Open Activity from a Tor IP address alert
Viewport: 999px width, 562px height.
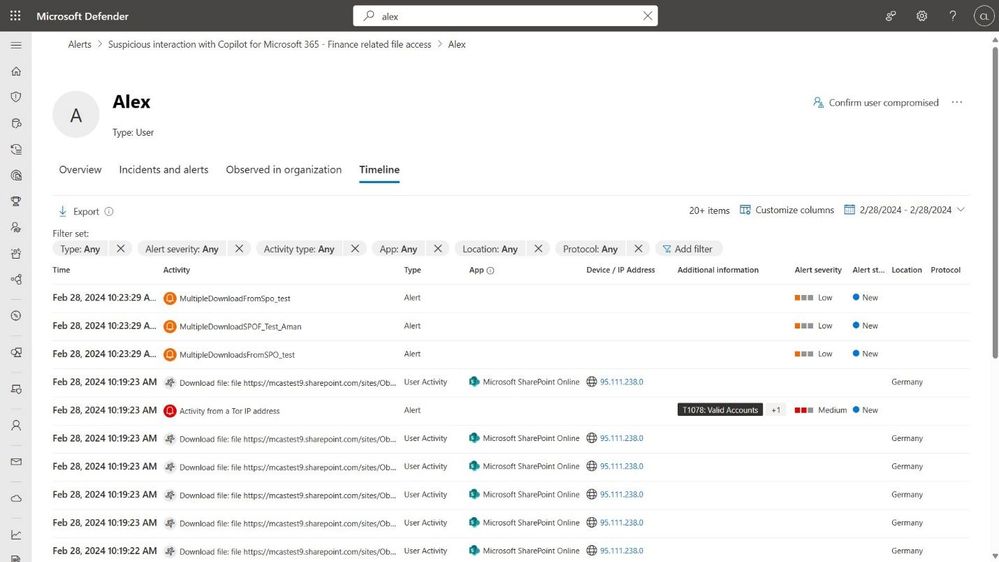pos(229,411)
